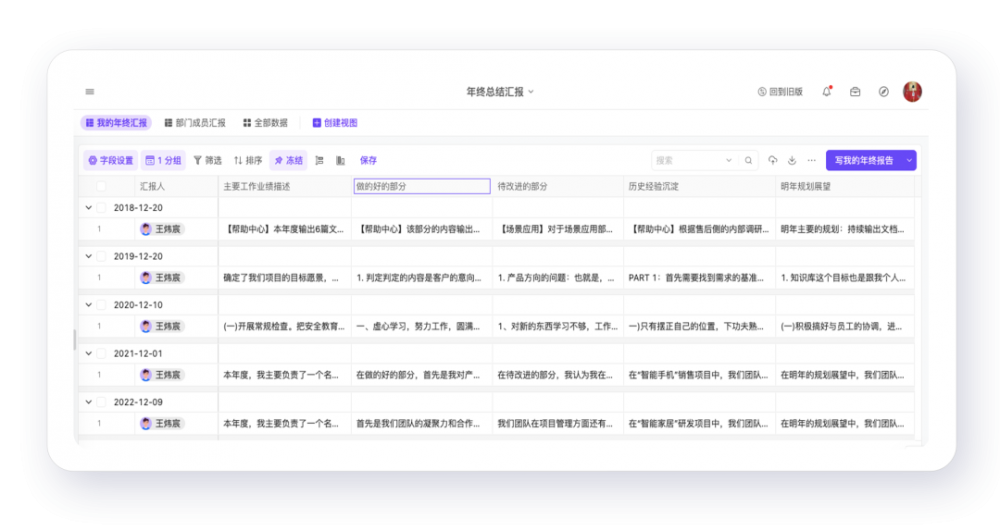
Task: Click the search magnifier icon
Action: (x=746, y=160)
